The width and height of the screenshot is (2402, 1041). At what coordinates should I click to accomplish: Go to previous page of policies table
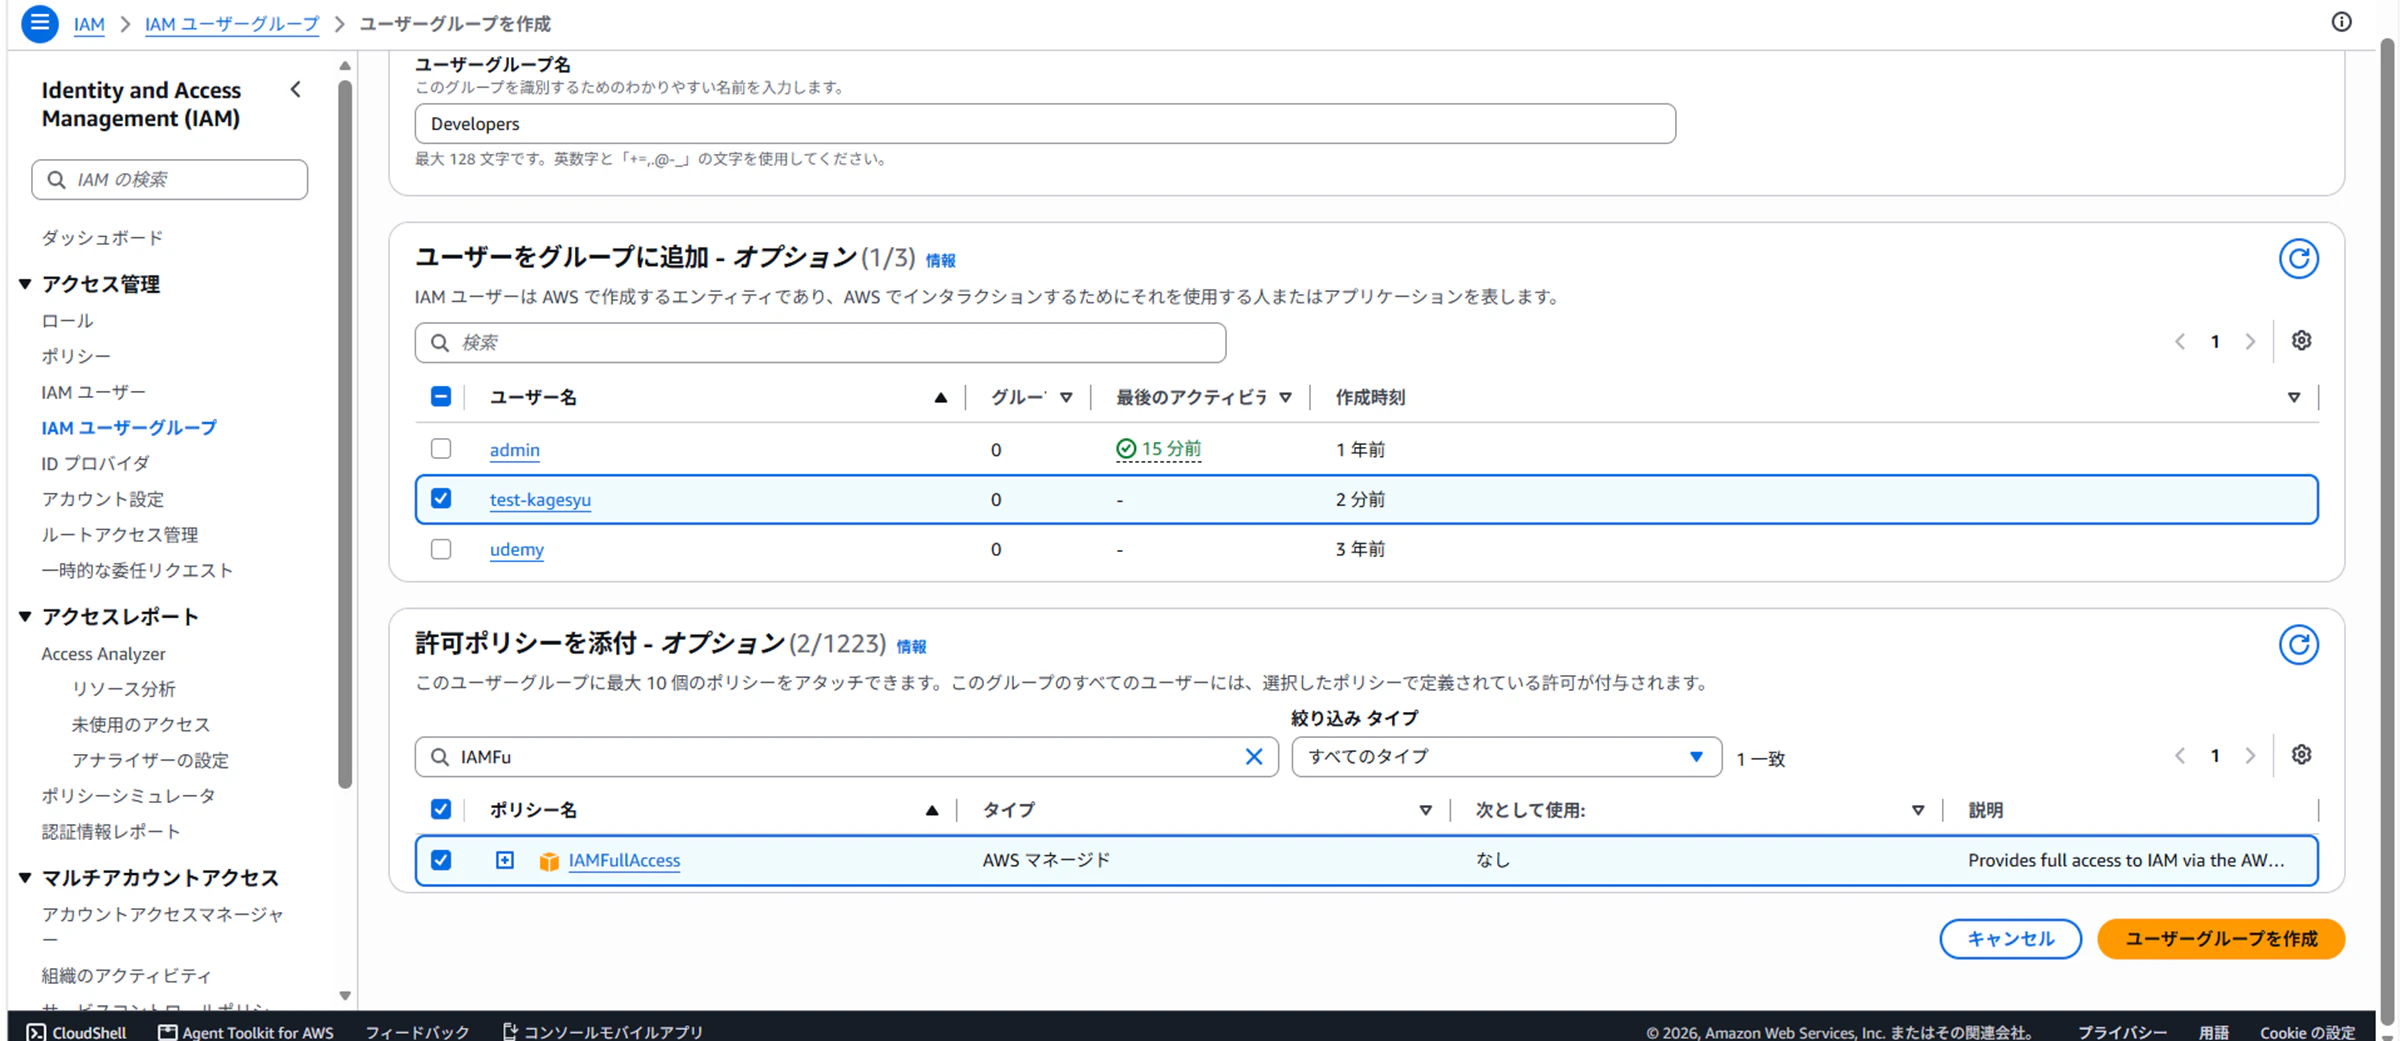pyautogui.click(x=2180, y=756)
